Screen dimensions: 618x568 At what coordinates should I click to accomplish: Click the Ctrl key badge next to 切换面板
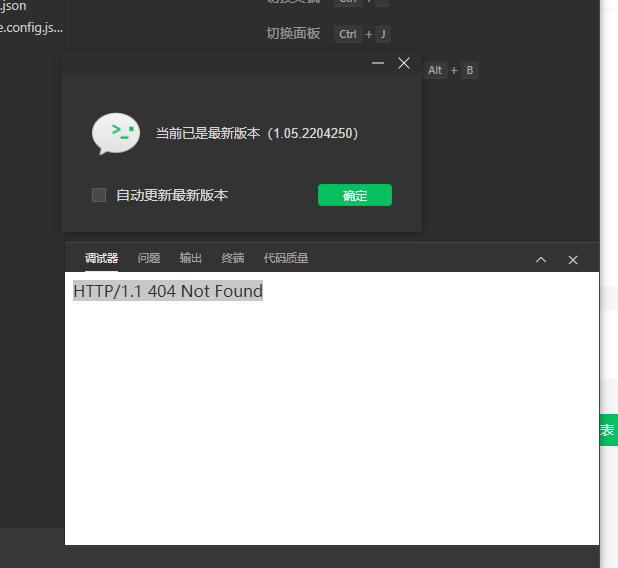pos(348,34)
